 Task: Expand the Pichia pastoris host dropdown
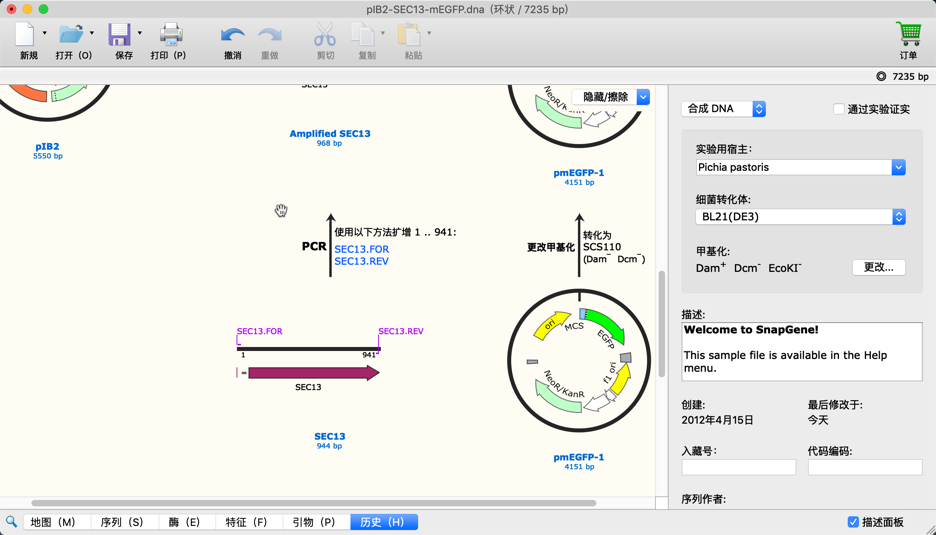click(x=898, y=168)
